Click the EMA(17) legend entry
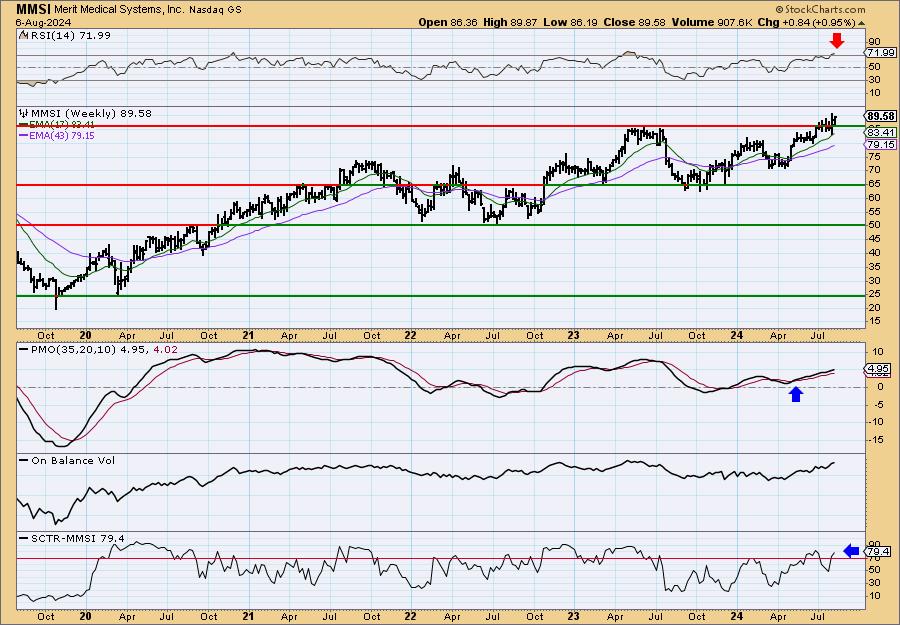This screenshot has width=900, height=625. click(x=57, y=125)
